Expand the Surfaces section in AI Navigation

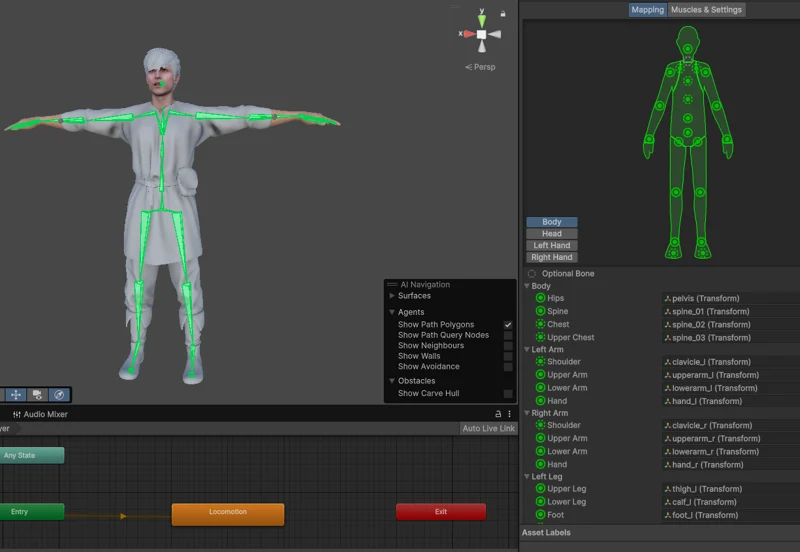tap(392, 295)
